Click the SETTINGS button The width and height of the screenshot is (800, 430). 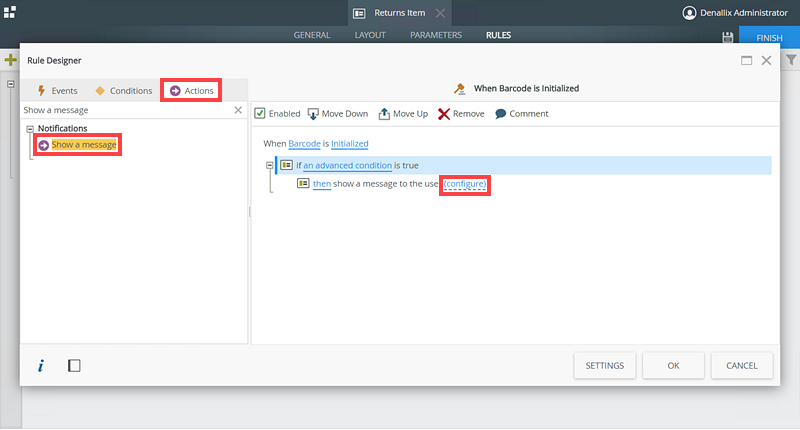tap(605, 366)
